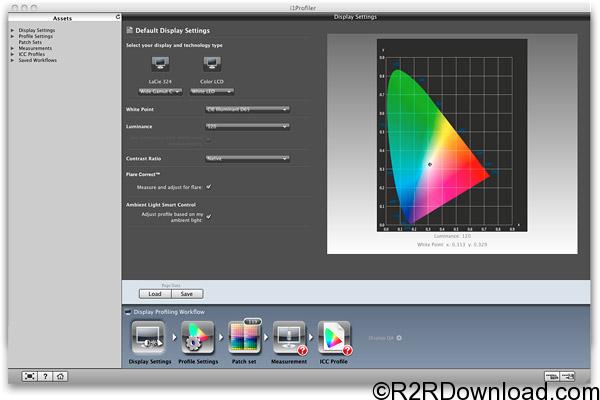
Task: Click the Color LCD display name
Action: [x=212, y=82]
